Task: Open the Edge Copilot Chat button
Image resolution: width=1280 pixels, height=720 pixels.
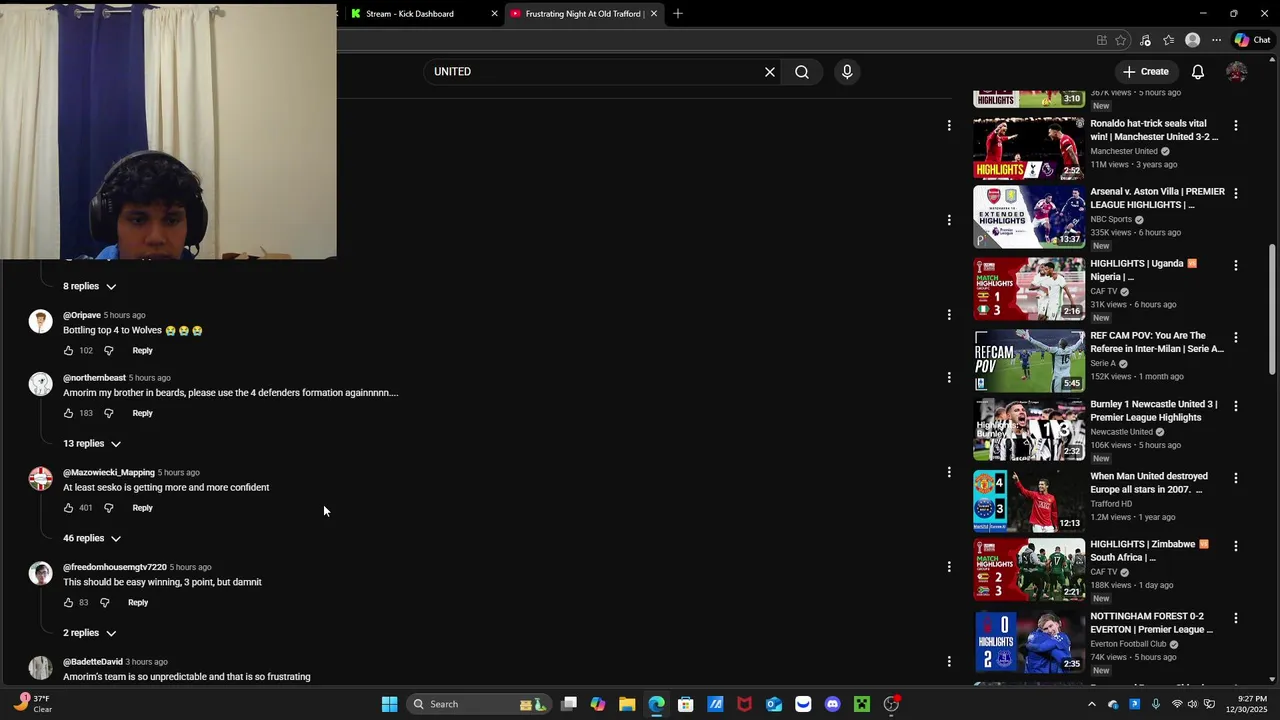Action: (x=1252, y=40)
